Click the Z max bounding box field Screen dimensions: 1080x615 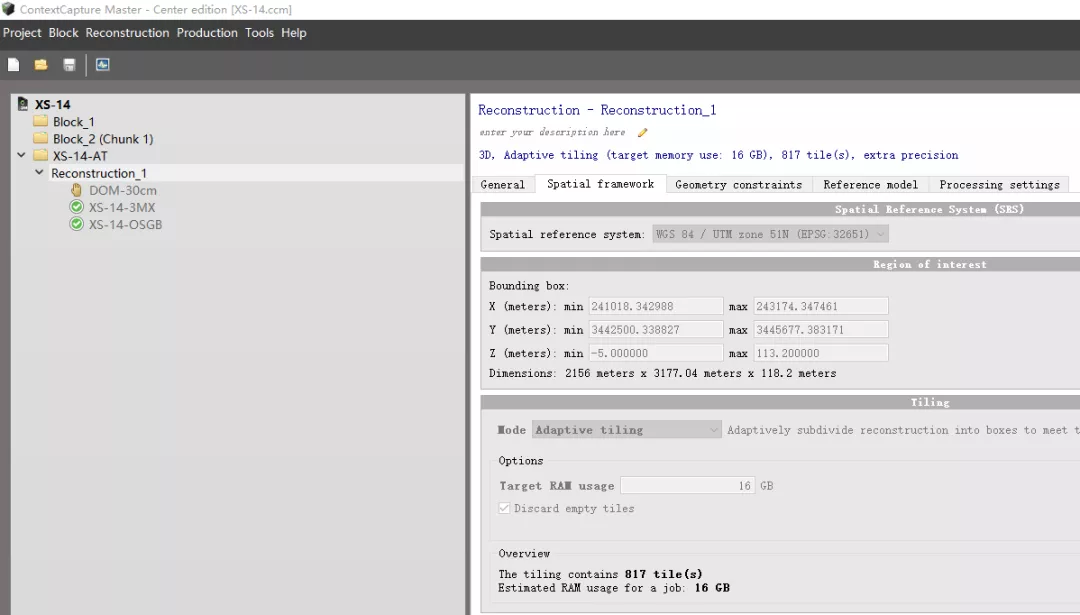(821, 353)
